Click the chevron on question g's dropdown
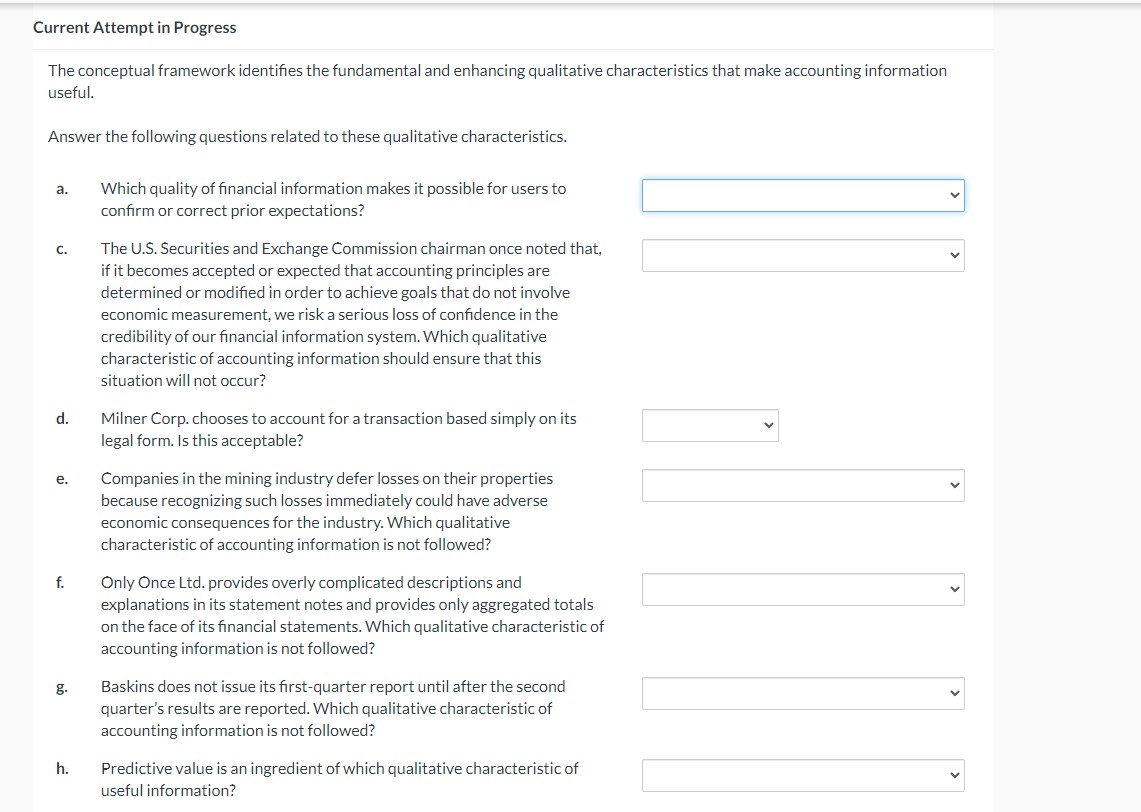Viewport: 1141px width, 812px height. (x=954, y=693)
